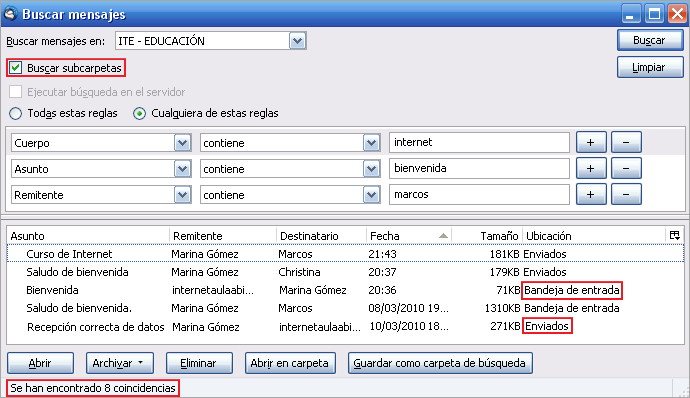This screenshot has height=398, width=690.
Task: Click the Abrir en carpeta button
Action: click(290, 363)
